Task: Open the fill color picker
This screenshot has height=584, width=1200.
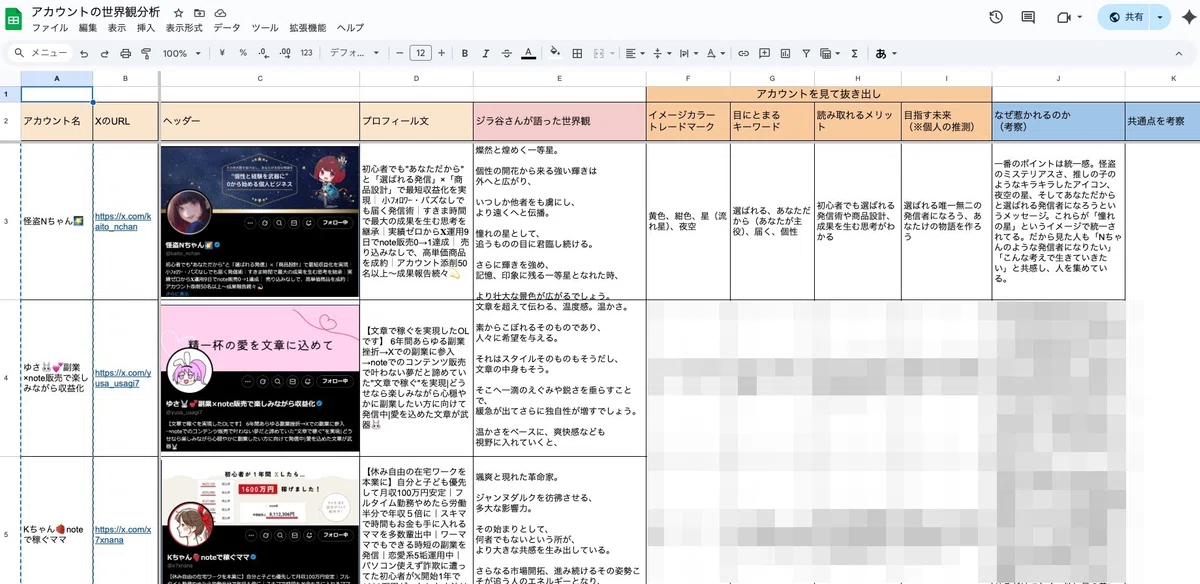Action: [555, 53]
